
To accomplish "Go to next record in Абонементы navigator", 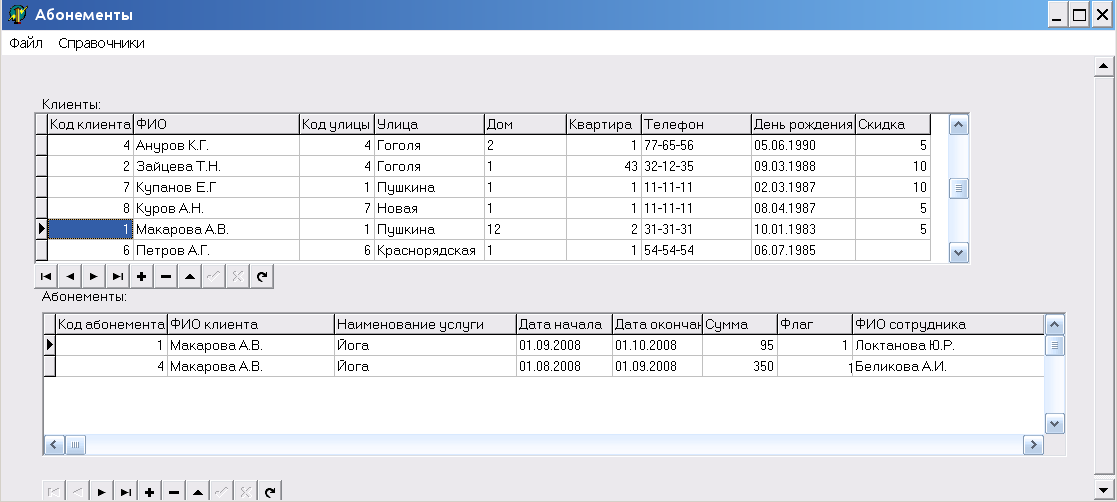I will [102, 492].
